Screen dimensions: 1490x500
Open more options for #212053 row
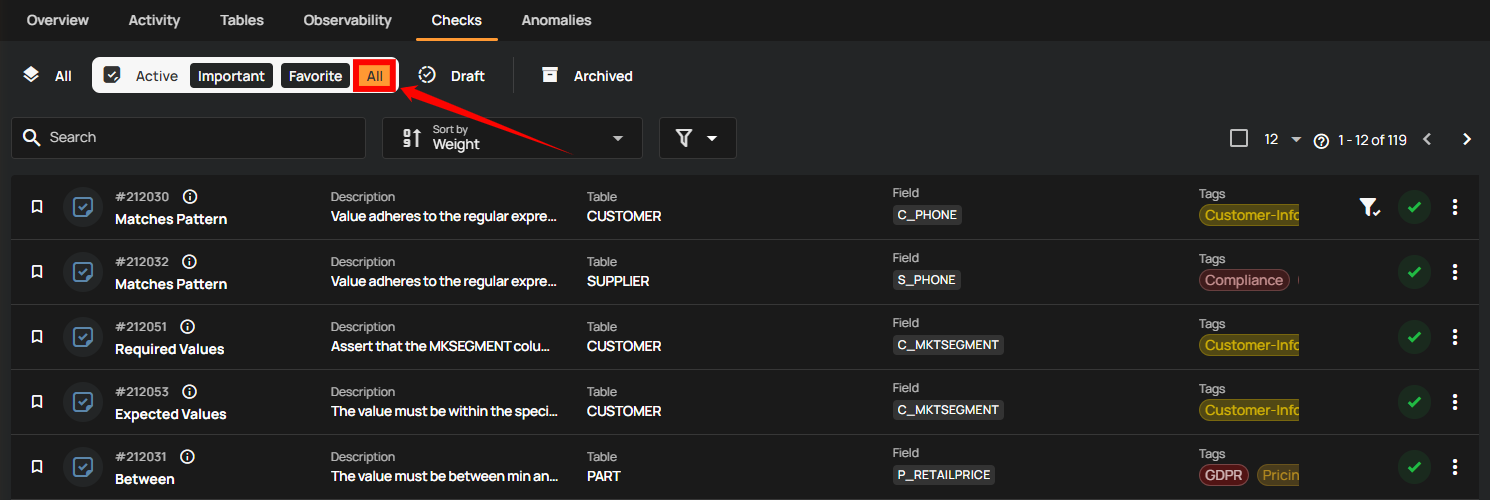point(1455,402)
